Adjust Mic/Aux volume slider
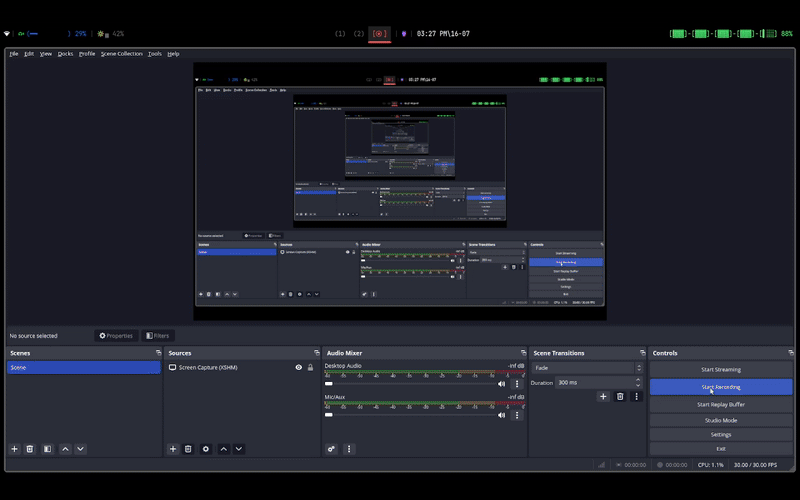This screenshot has width=800, height=500. pos(410,415)
